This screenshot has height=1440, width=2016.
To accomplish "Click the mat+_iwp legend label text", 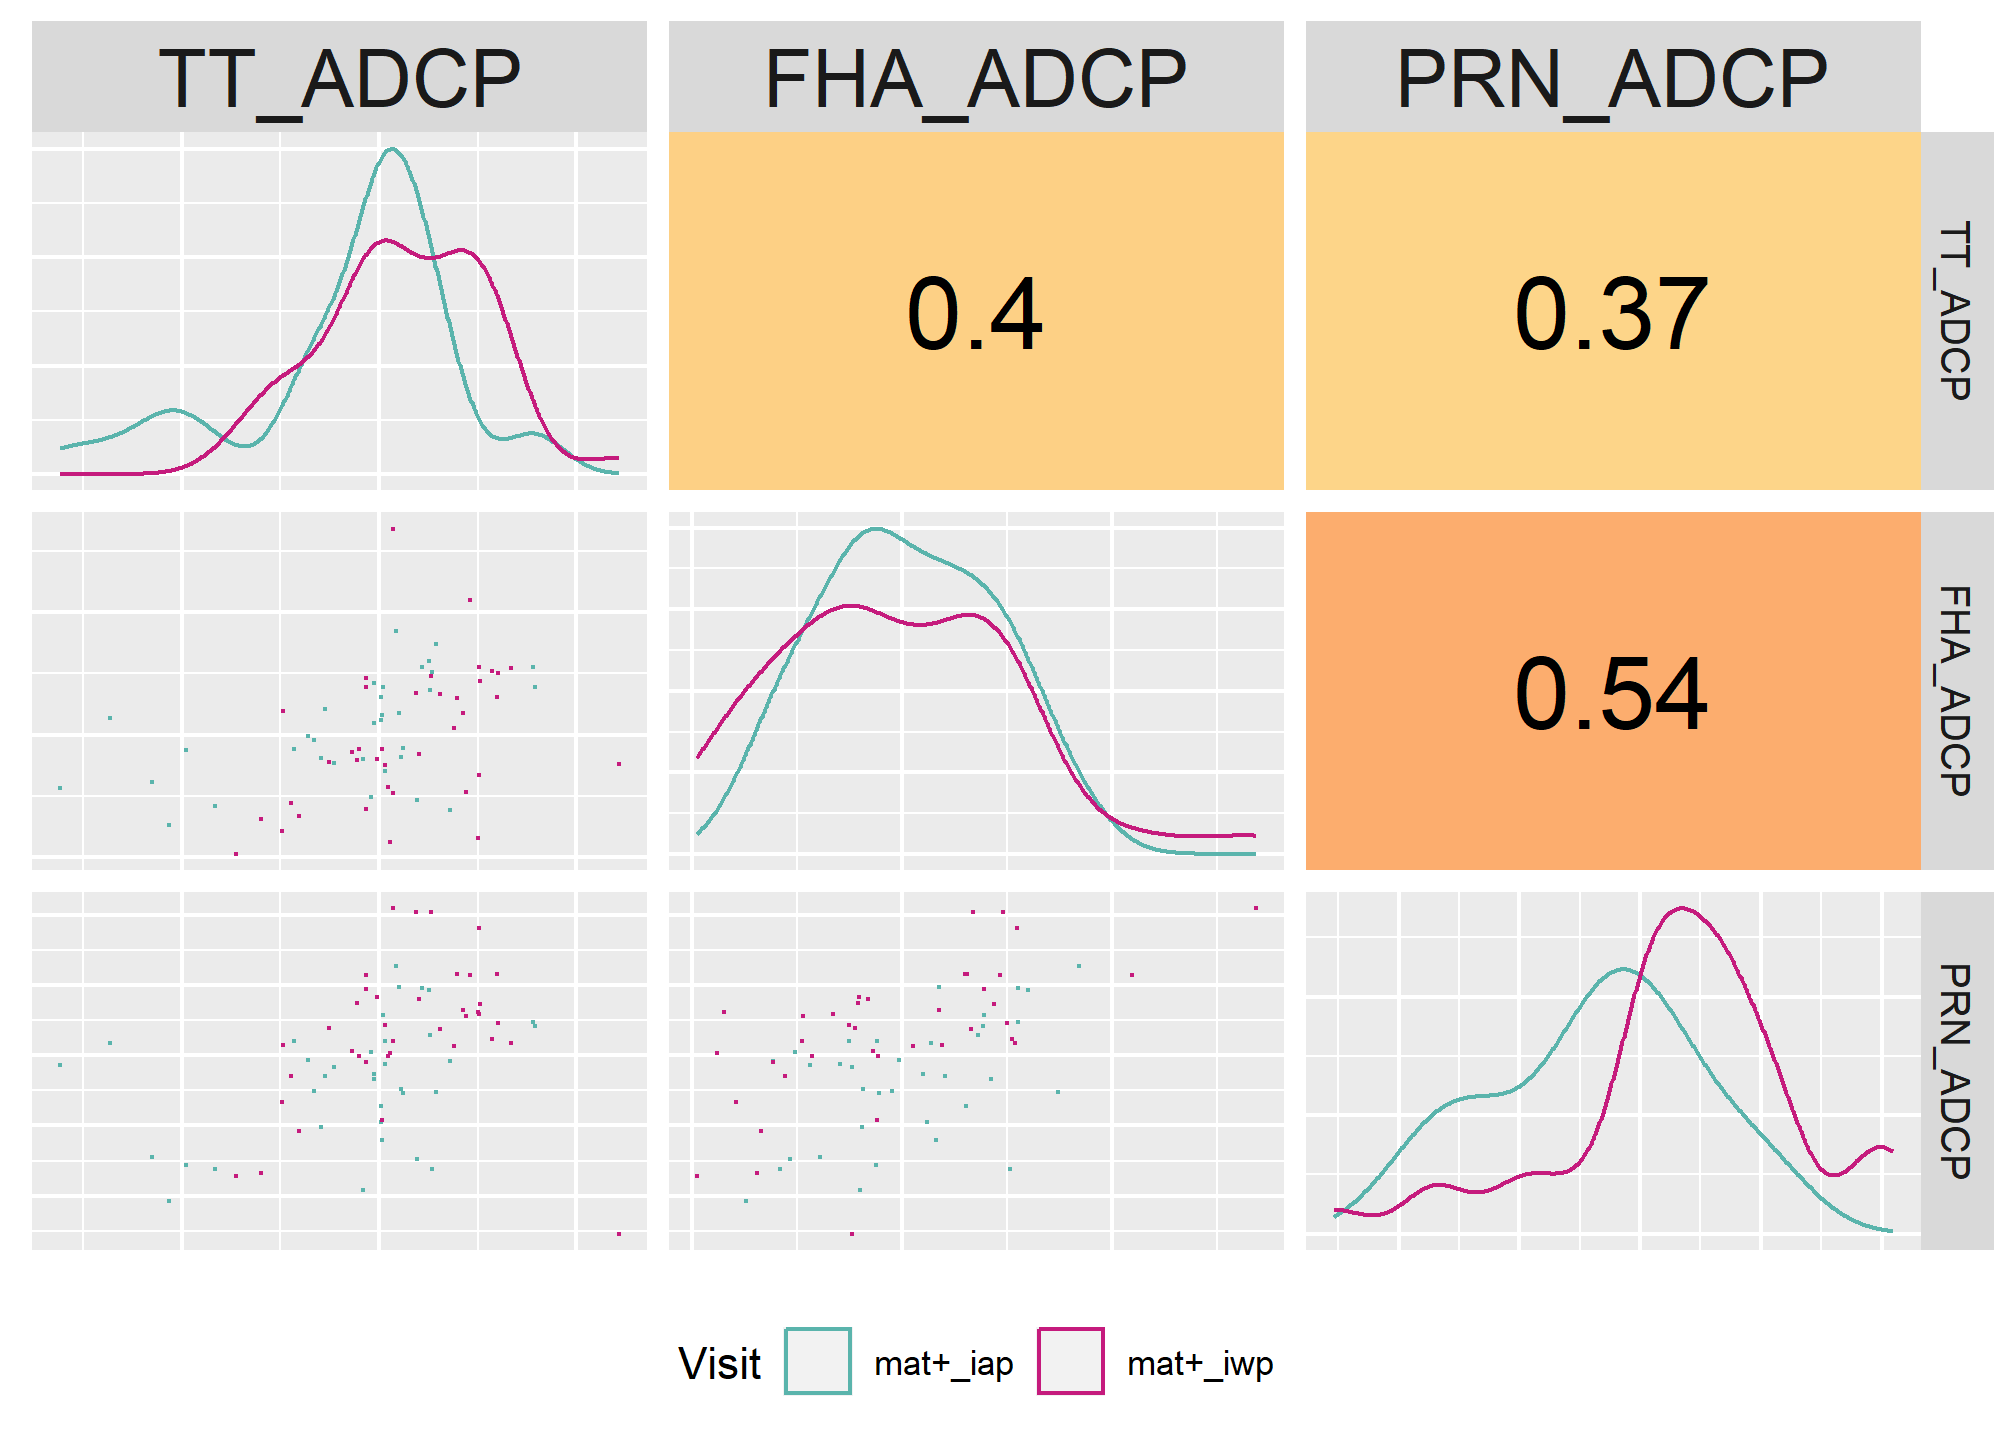I will click(1200, 1364).
